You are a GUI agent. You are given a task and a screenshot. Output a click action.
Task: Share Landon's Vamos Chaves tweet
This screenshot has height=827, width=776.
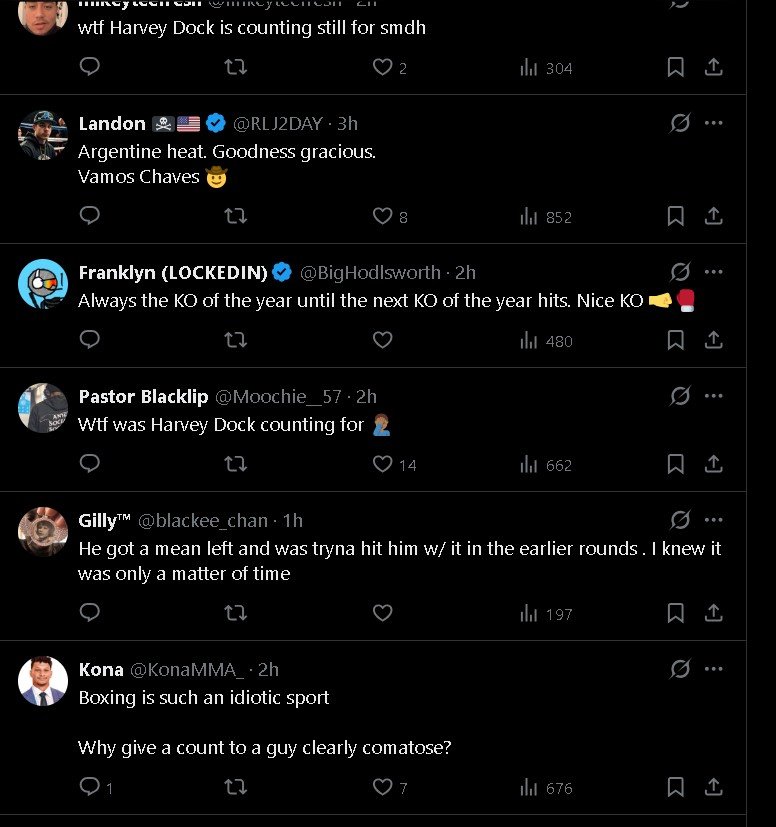(714, 216)
